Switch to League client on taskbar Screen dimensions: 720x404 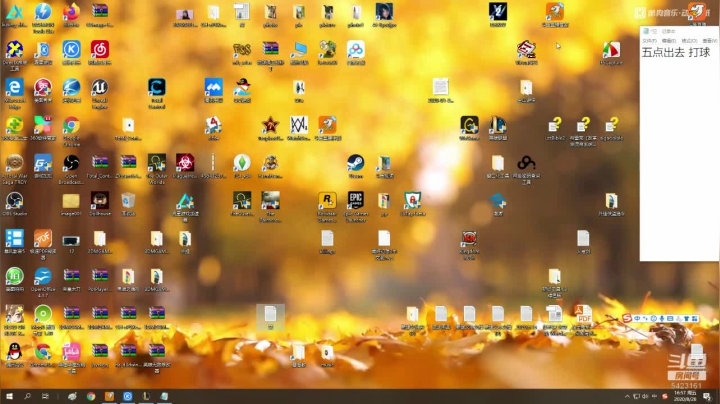(x=146, y=396)
